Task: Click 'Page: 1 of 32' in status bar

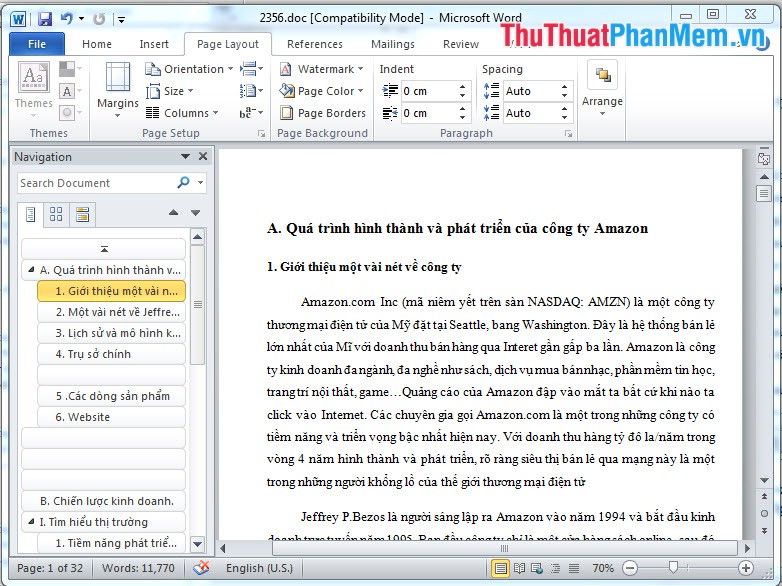Action: click(x=50, y=568)
